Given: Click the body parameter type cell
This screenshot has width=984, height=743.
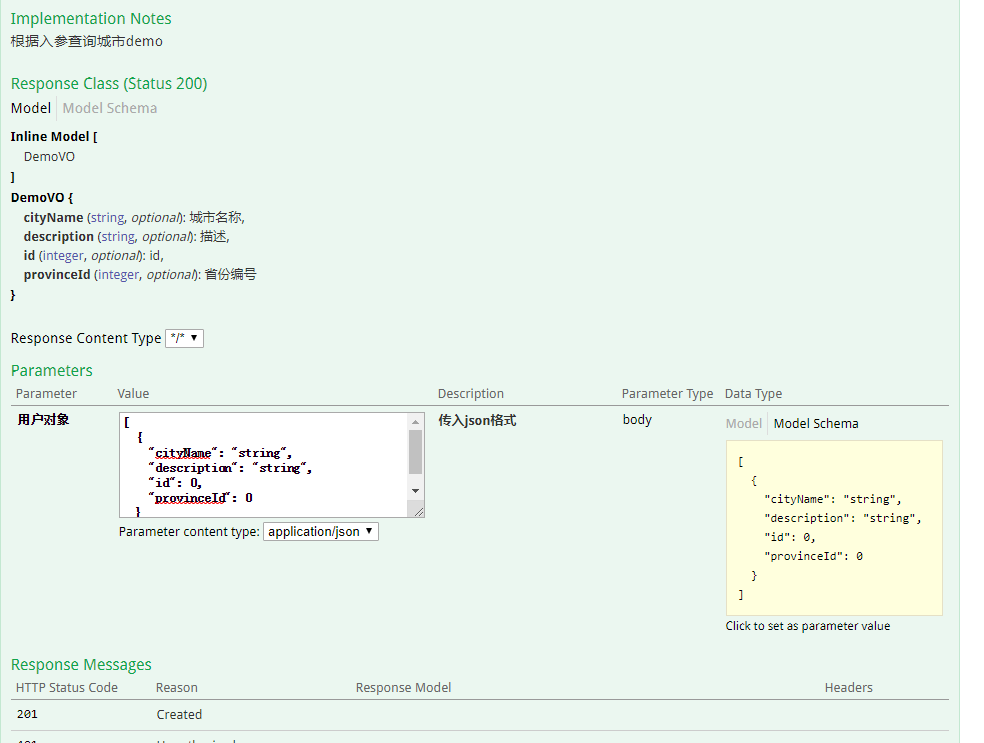Looking at the screenshot, I should (x=637, y=420).
